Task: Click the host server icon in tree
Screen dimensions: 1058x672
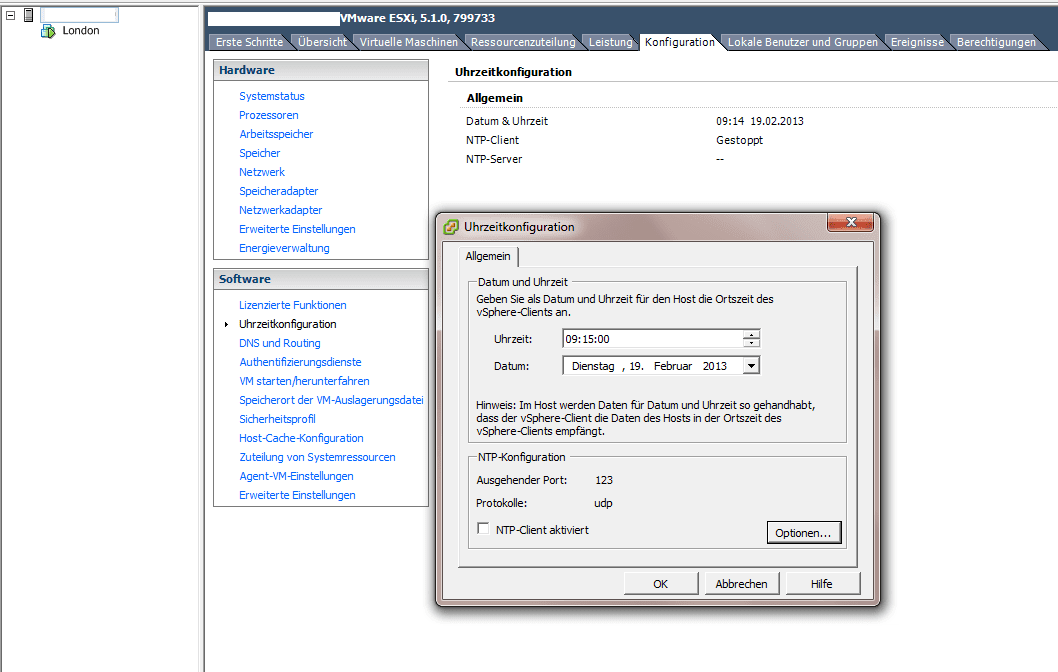Action: click(x=28, y=15)
